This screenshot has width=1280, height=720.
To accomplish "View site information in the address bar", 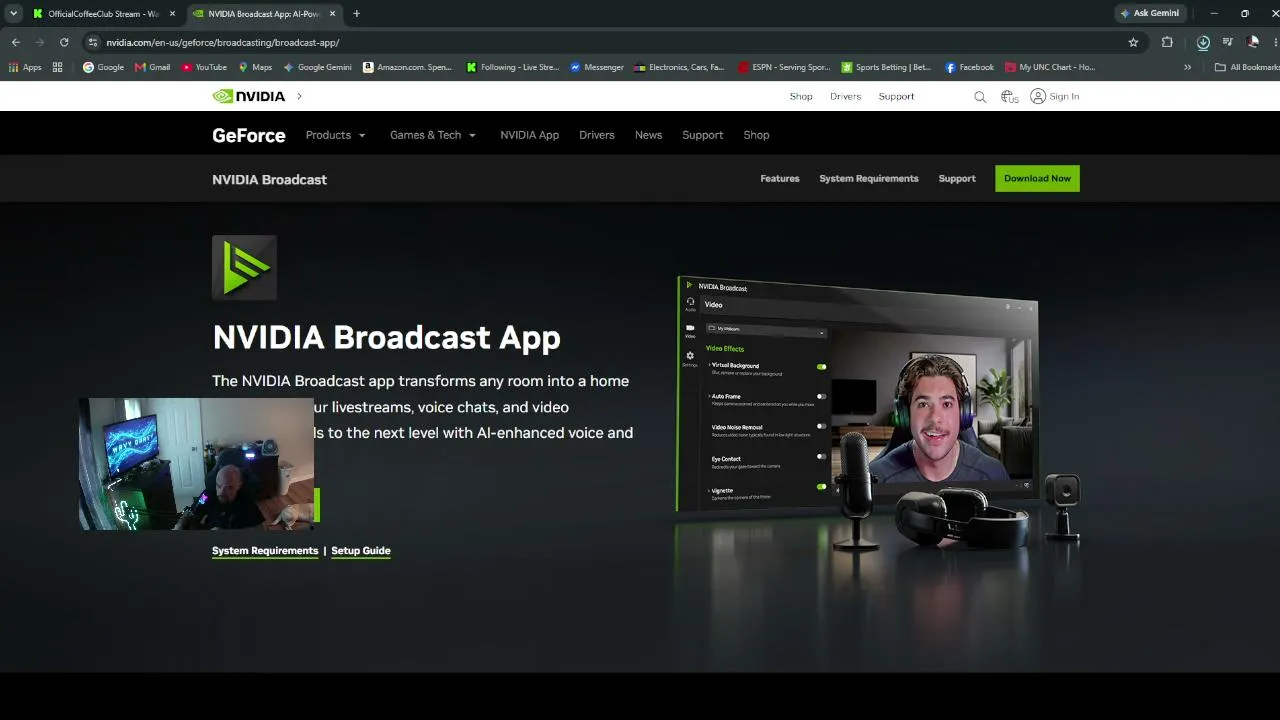I will 93,42.
